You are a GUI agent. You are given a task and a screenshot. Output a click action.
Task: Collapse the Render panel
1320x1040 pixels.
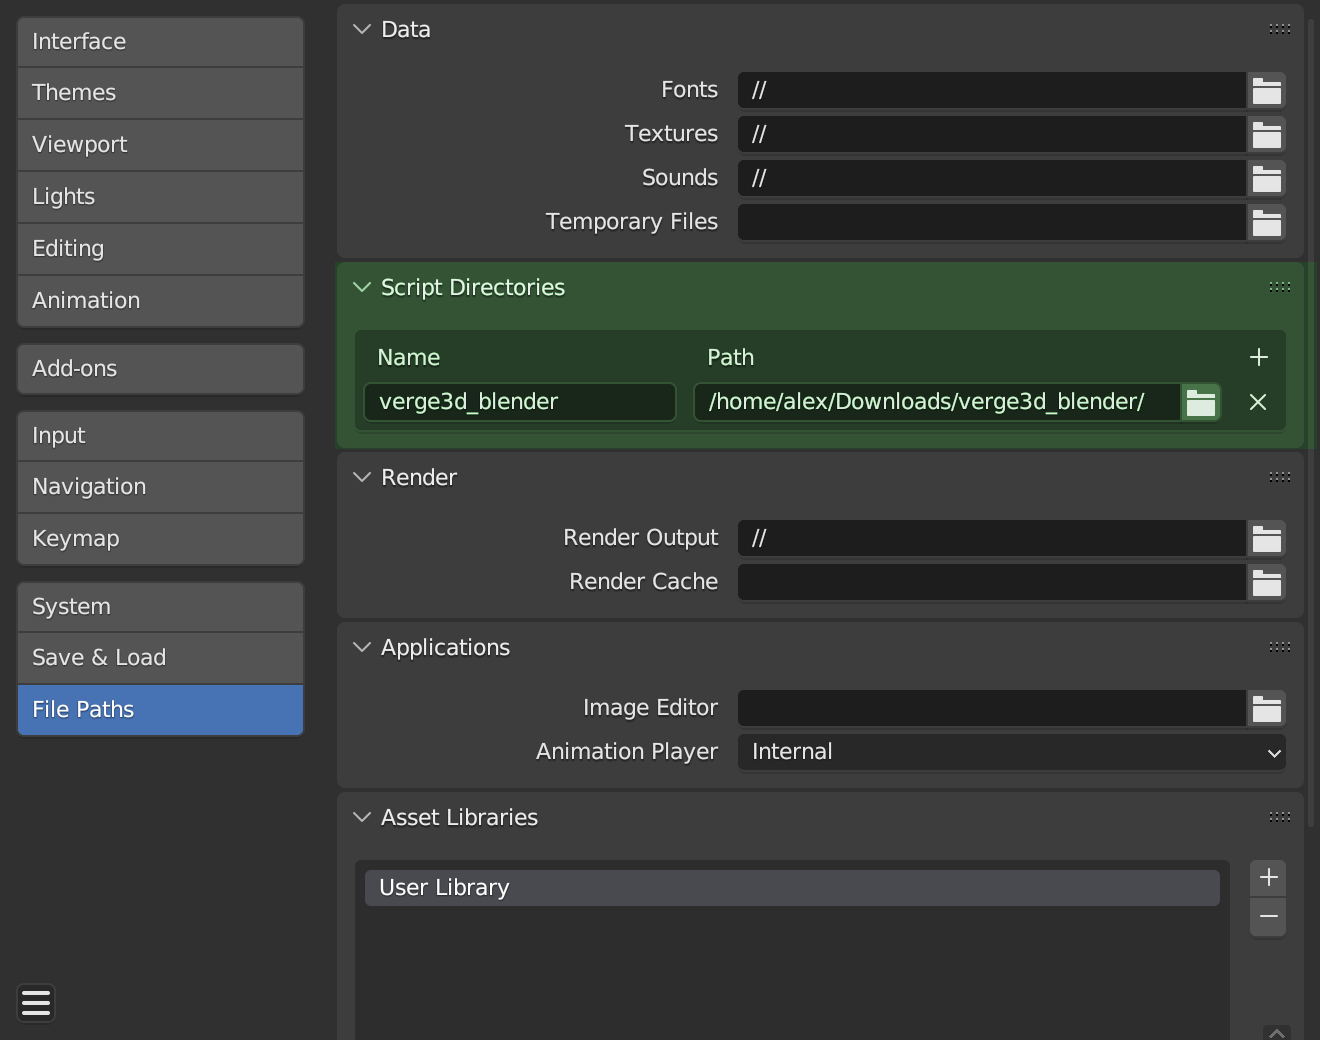pos(362,477)
